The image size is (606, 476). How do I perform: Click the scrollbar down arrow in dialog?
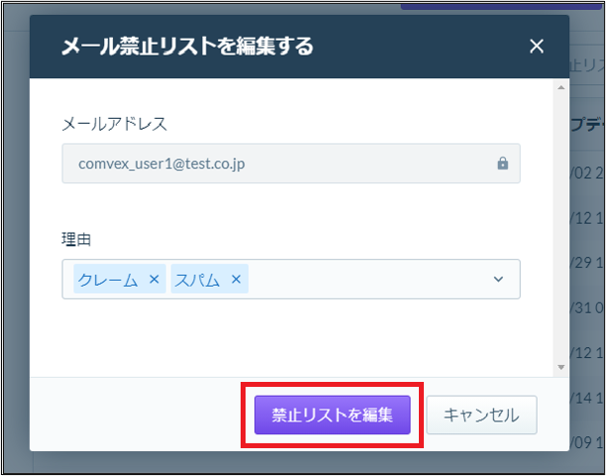[x=561, y=367]
